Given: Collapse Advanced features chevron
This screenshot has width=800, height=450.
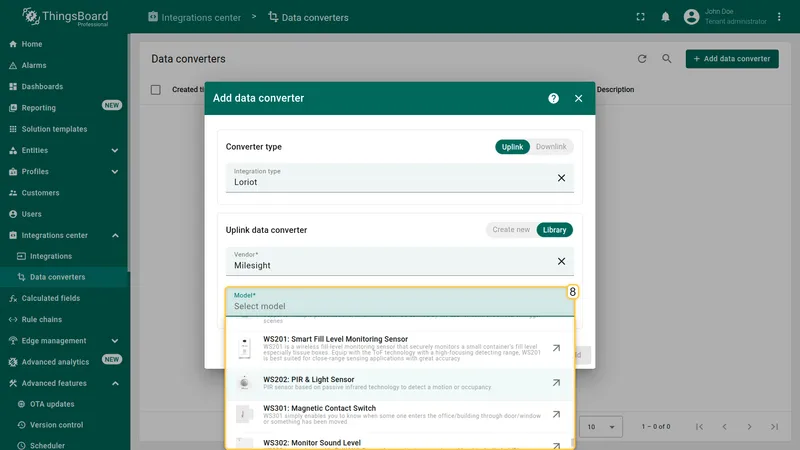Looking at the screenshot, I should point(115,383).
